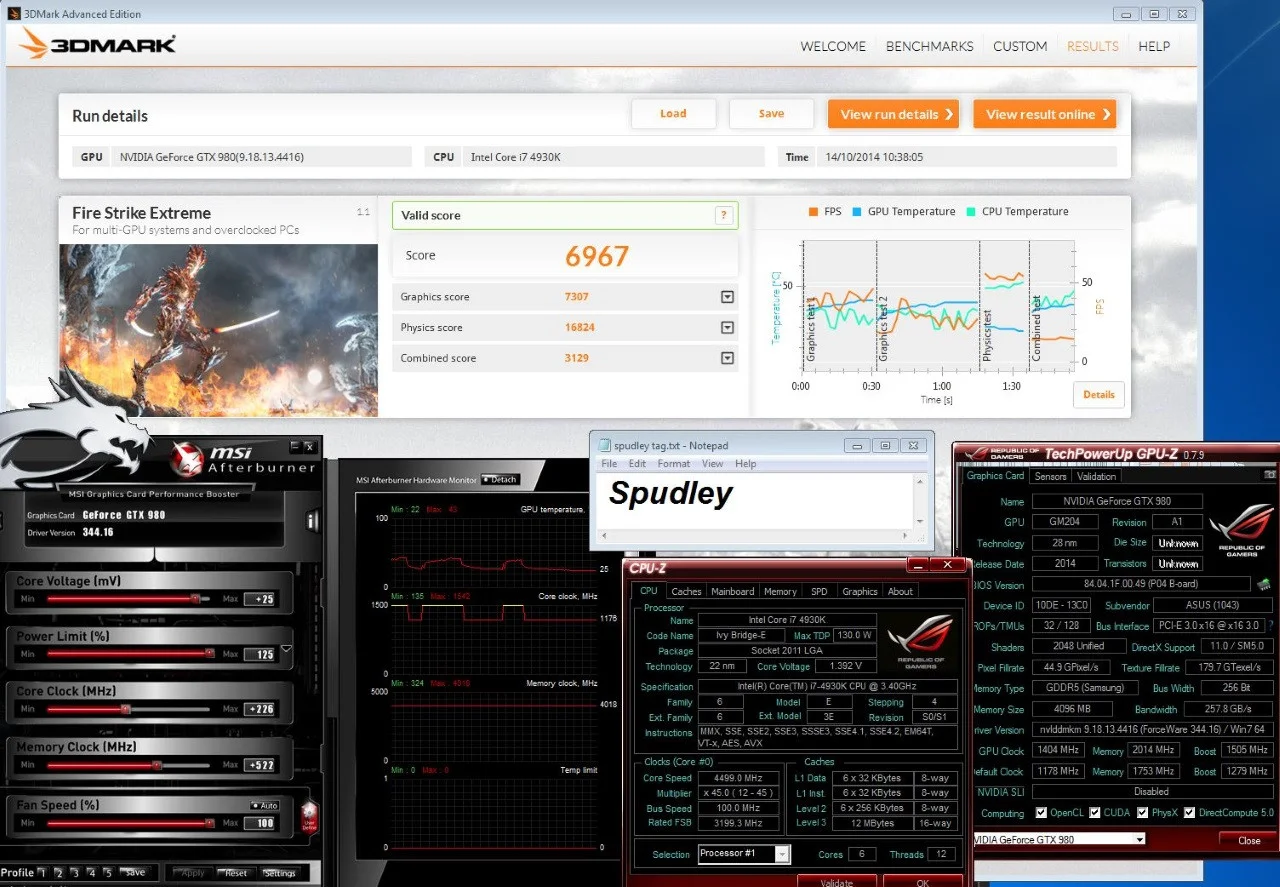Click the ROG logo in GPU-Z
1280x887 pixels.
(1240, 531)
